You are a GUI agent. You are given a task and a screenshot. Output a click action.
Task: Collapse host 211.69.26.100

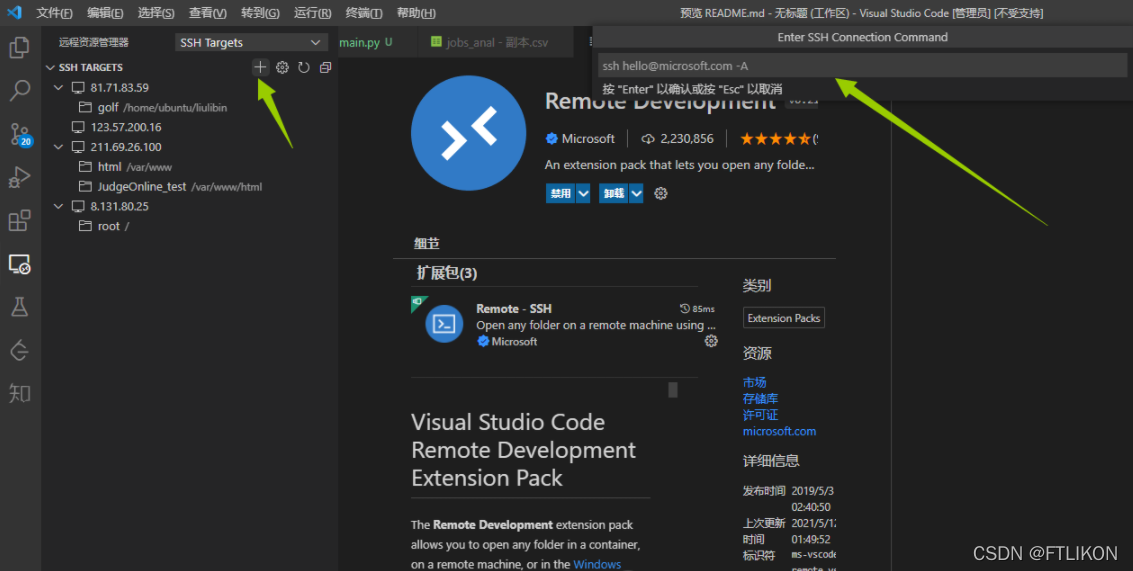click(59, 147)
